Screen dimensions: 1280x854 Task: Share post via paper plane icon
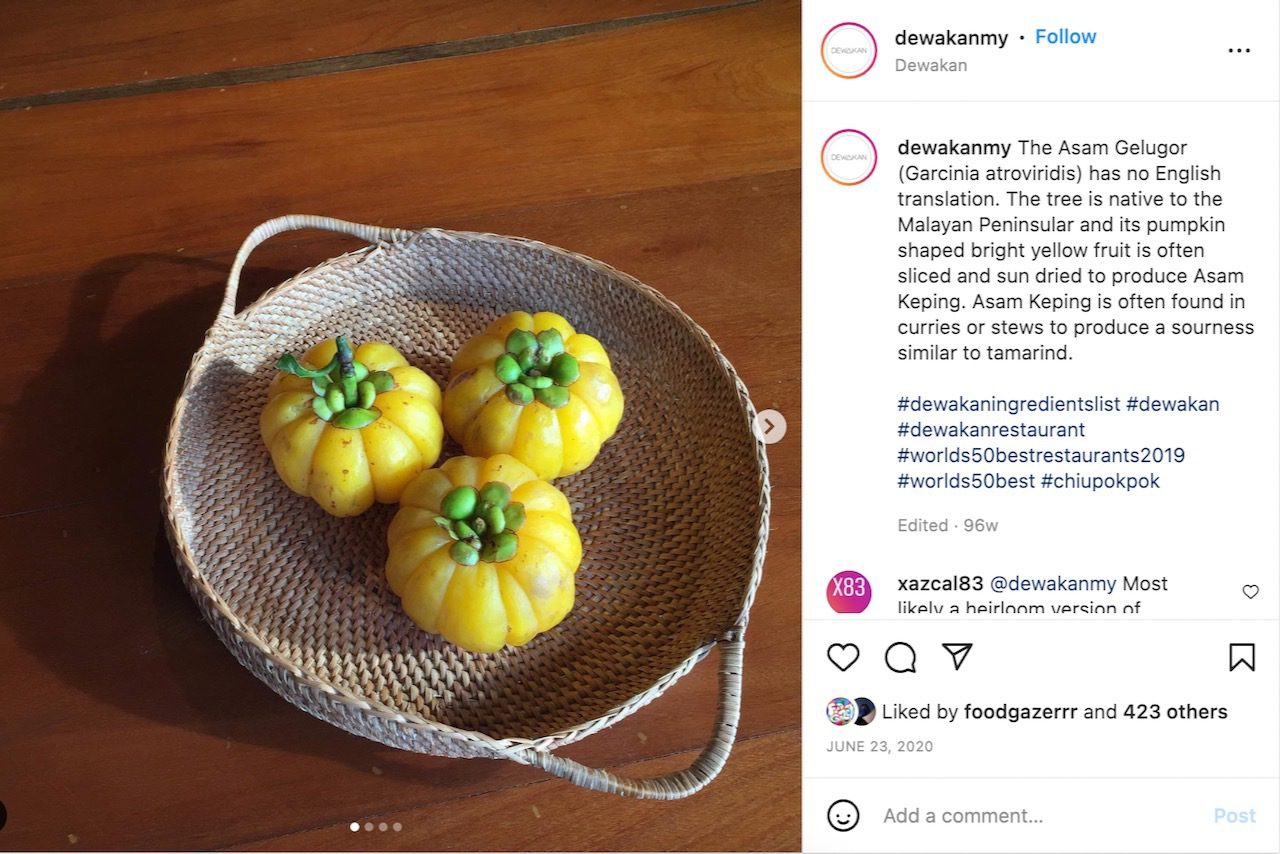pyautogui.click(x=957, y=656)
